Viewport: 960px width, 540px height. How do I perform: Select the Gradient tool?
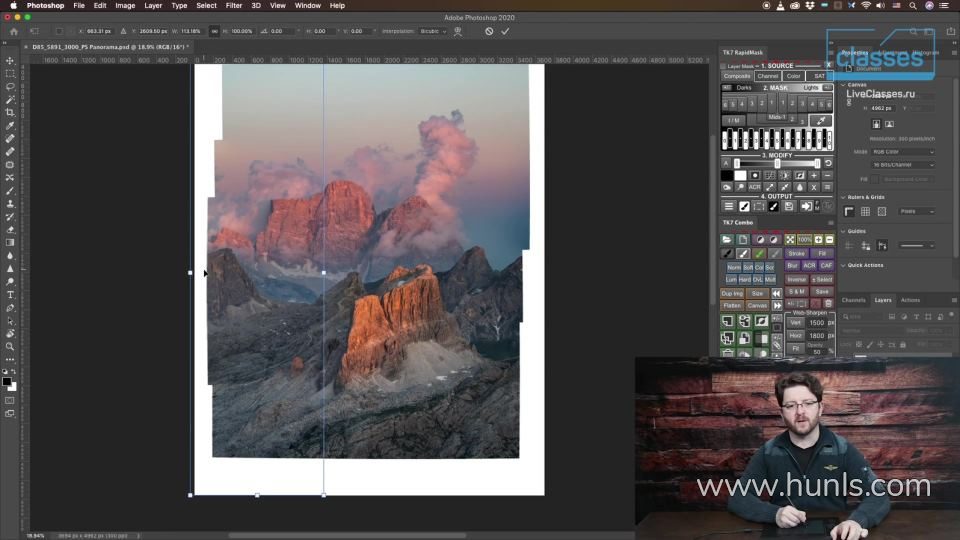pos(10,243)
